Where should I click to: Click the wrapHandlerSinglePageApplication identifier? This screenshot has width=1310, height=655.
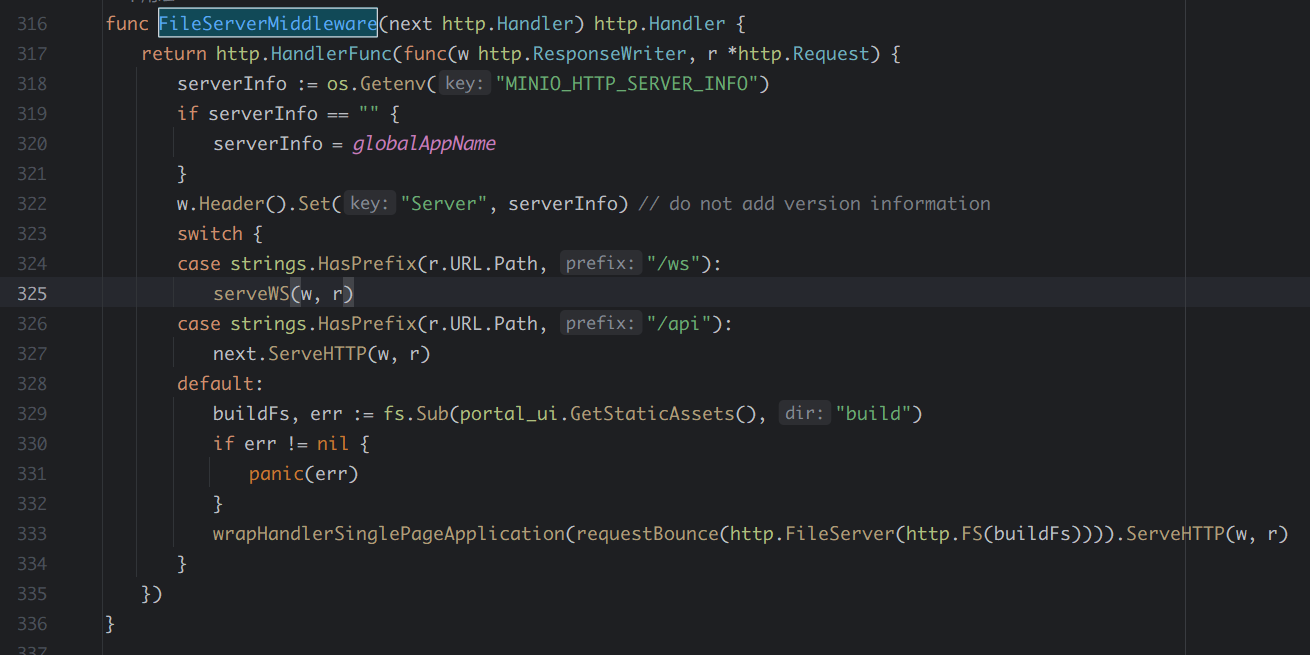[x=389, y=533]
